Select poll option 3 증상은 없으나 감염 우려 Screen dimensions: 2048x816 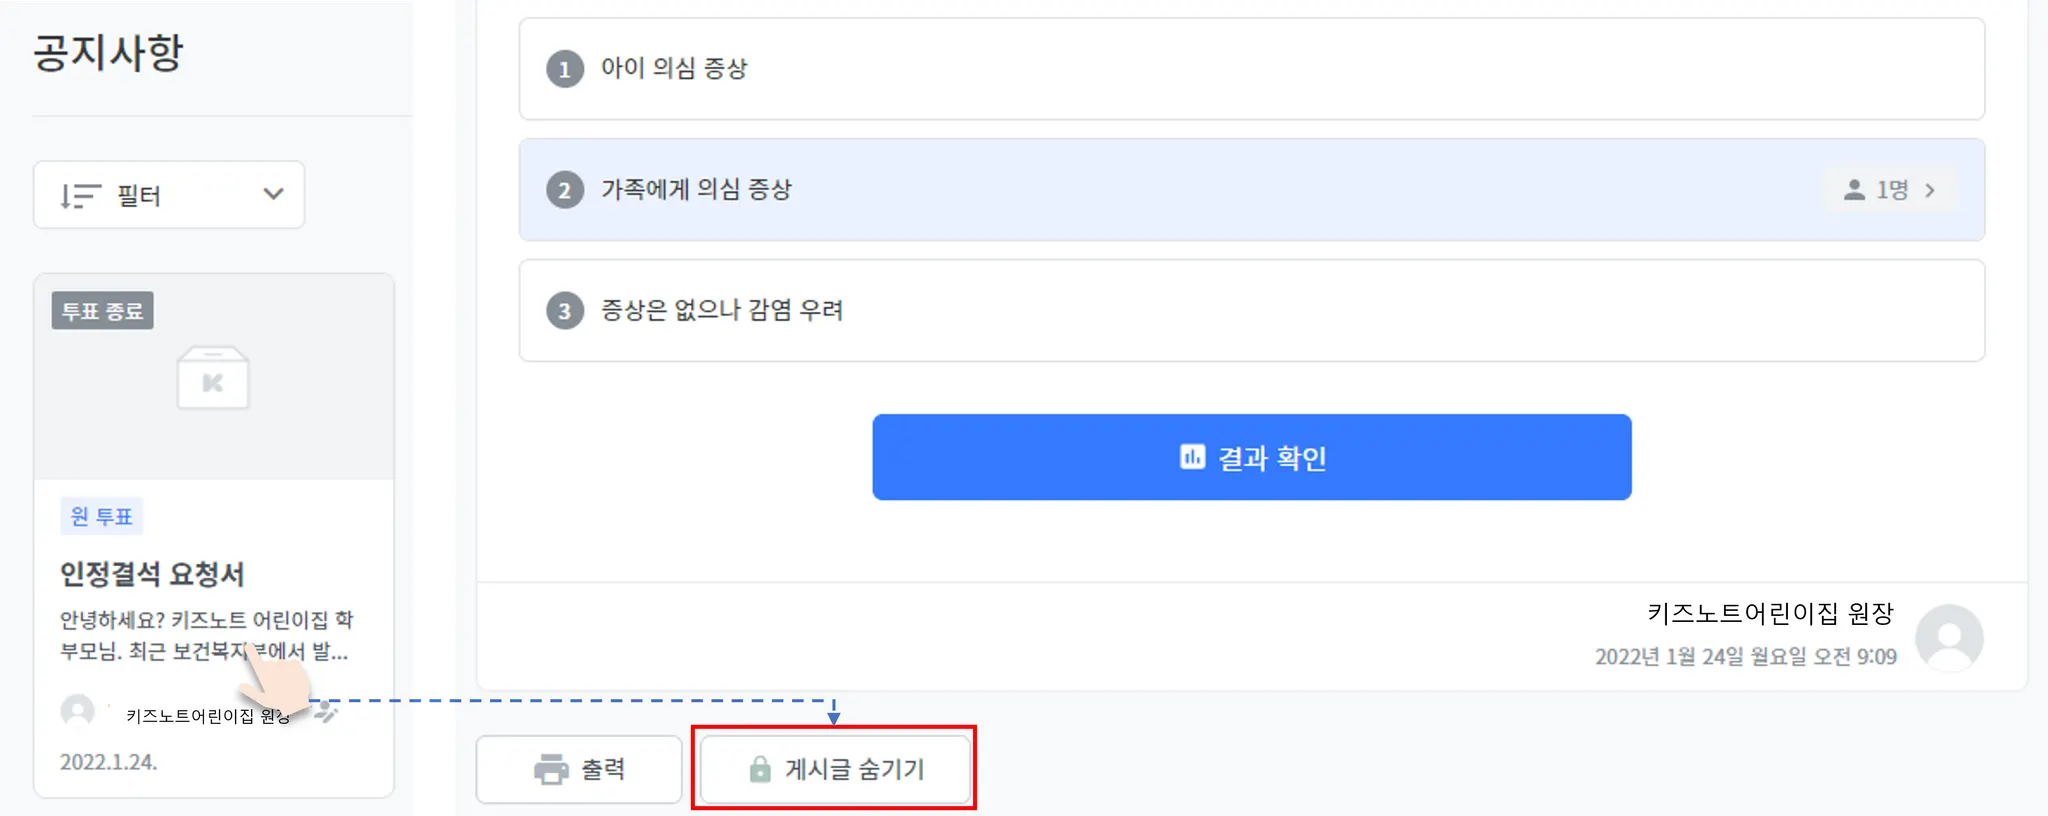click(x=1251, y=311)
